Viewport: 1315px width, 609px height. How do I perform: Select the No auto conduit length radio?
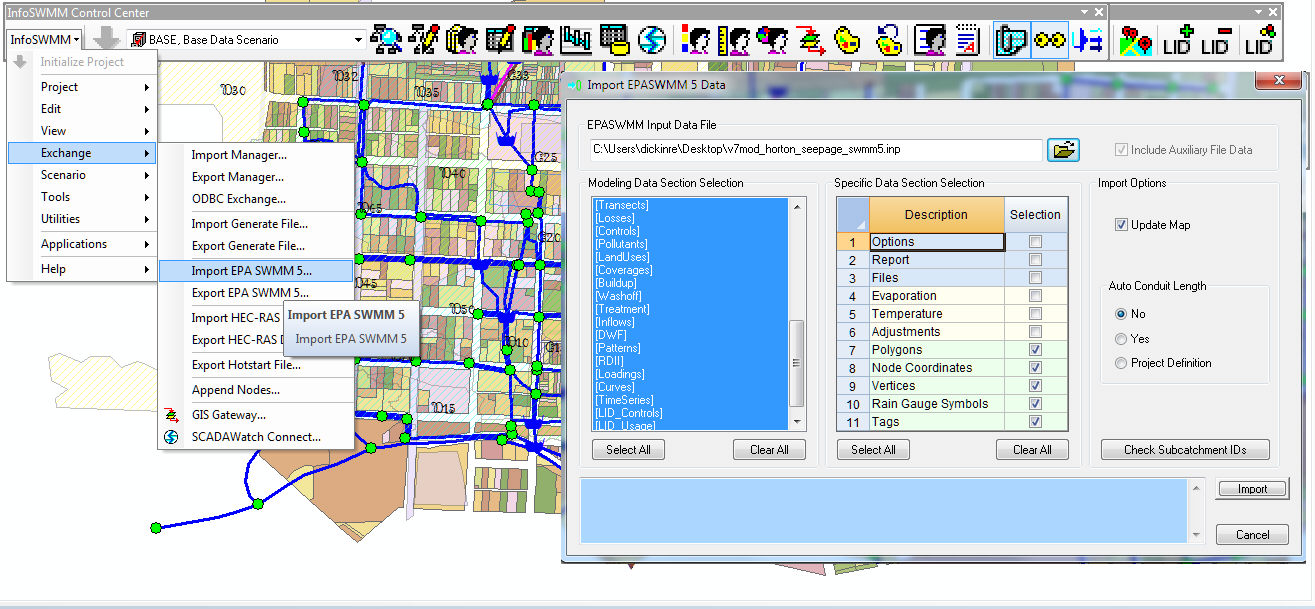[x=1121, y=314]
